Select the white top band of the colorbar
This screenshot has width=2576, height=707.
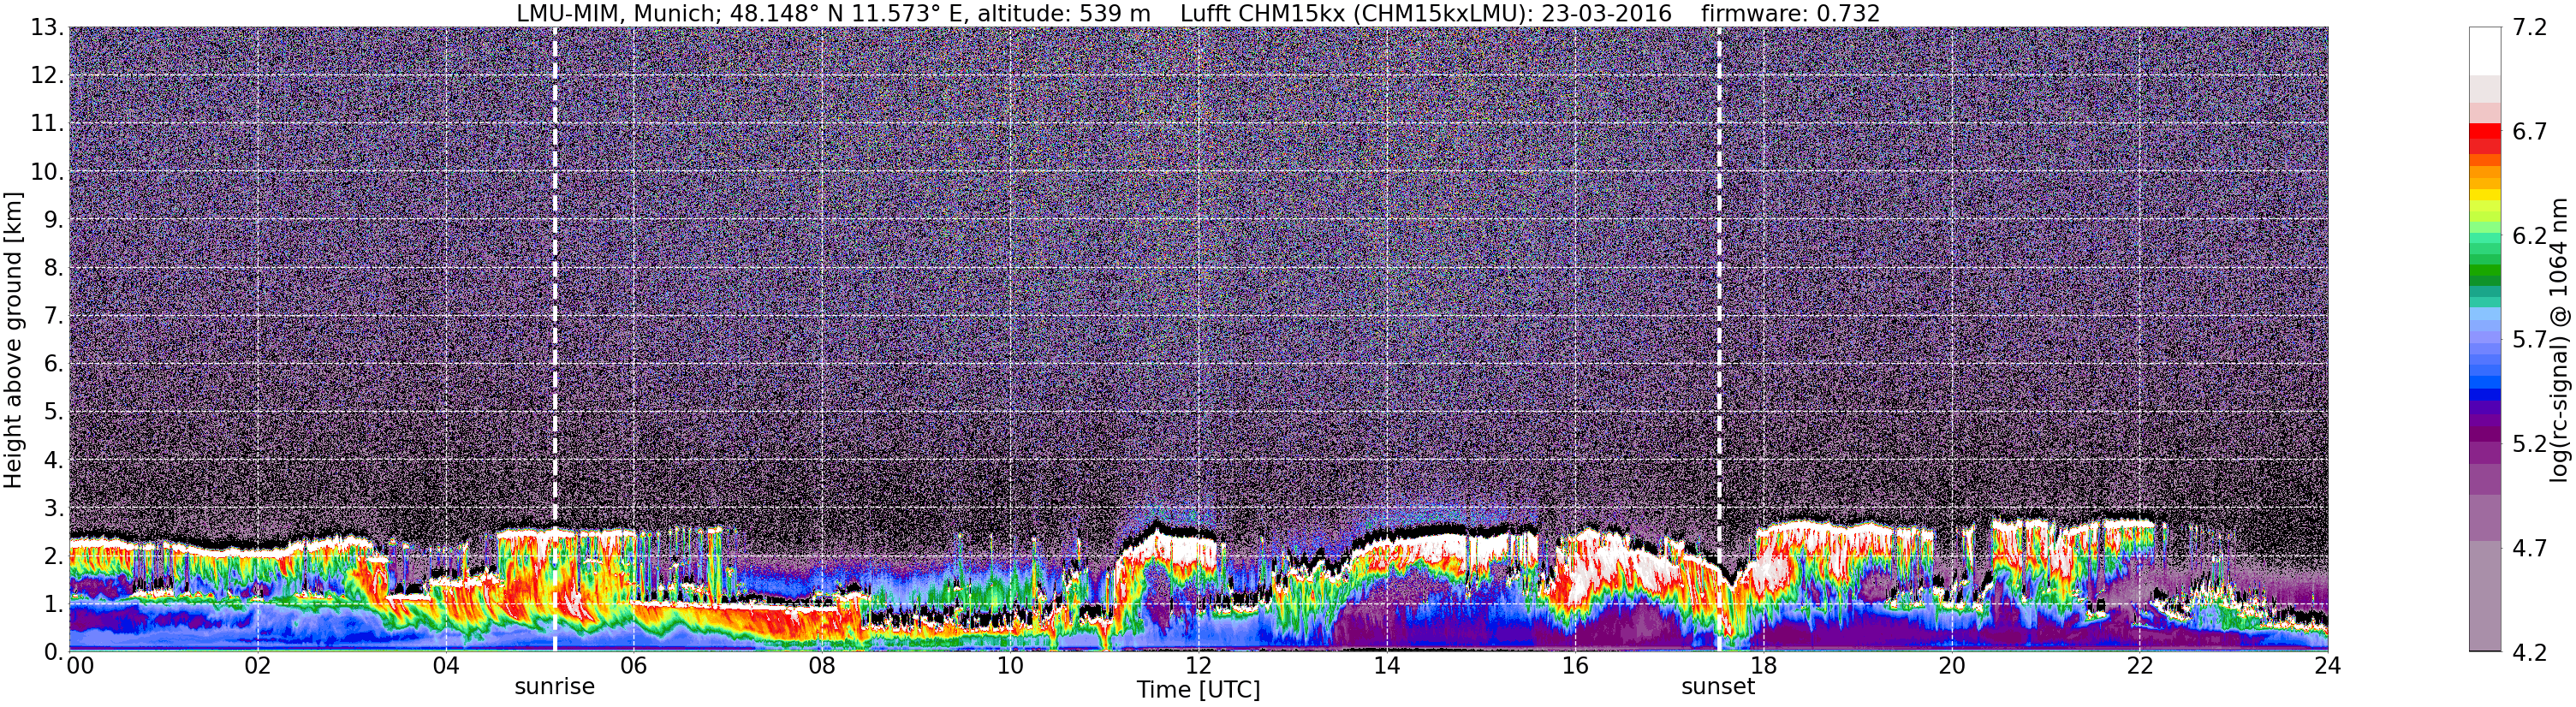[2485, 51]
